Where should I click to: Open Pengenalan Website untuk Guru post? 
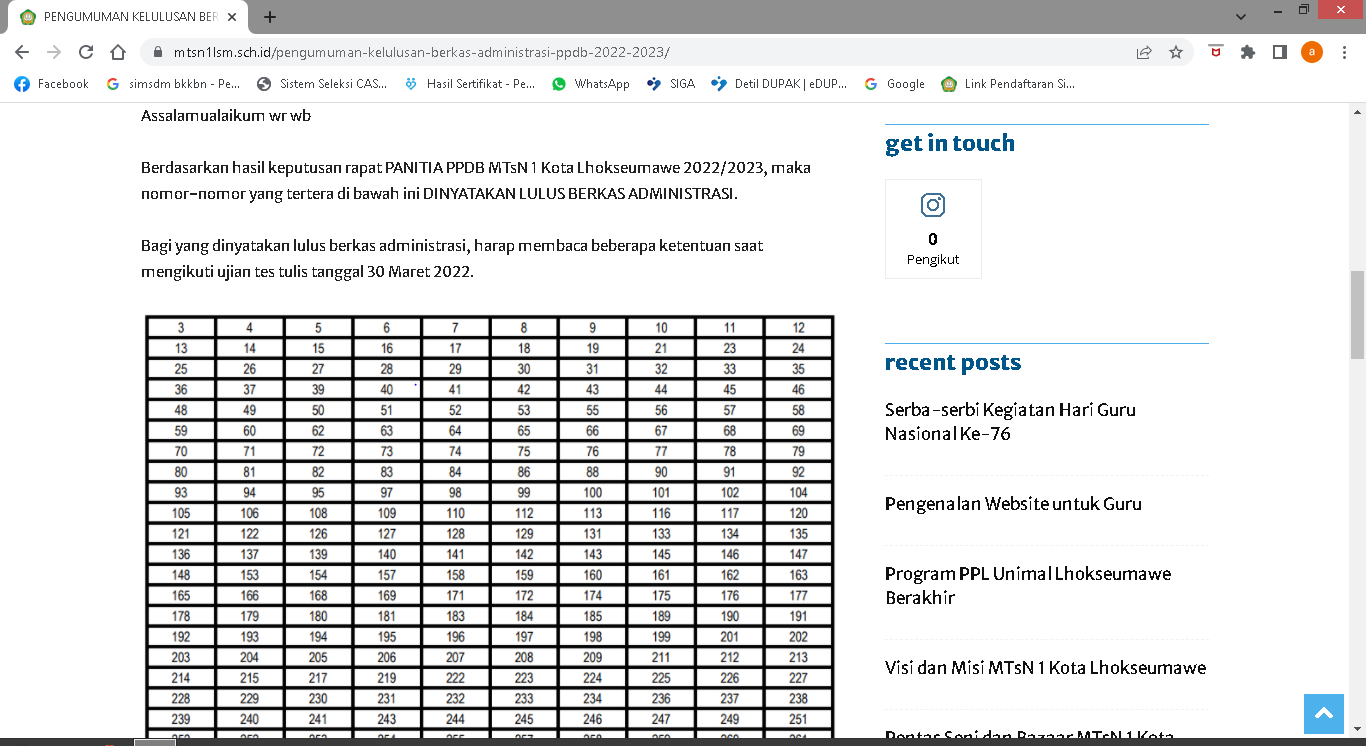(1013, 504)
